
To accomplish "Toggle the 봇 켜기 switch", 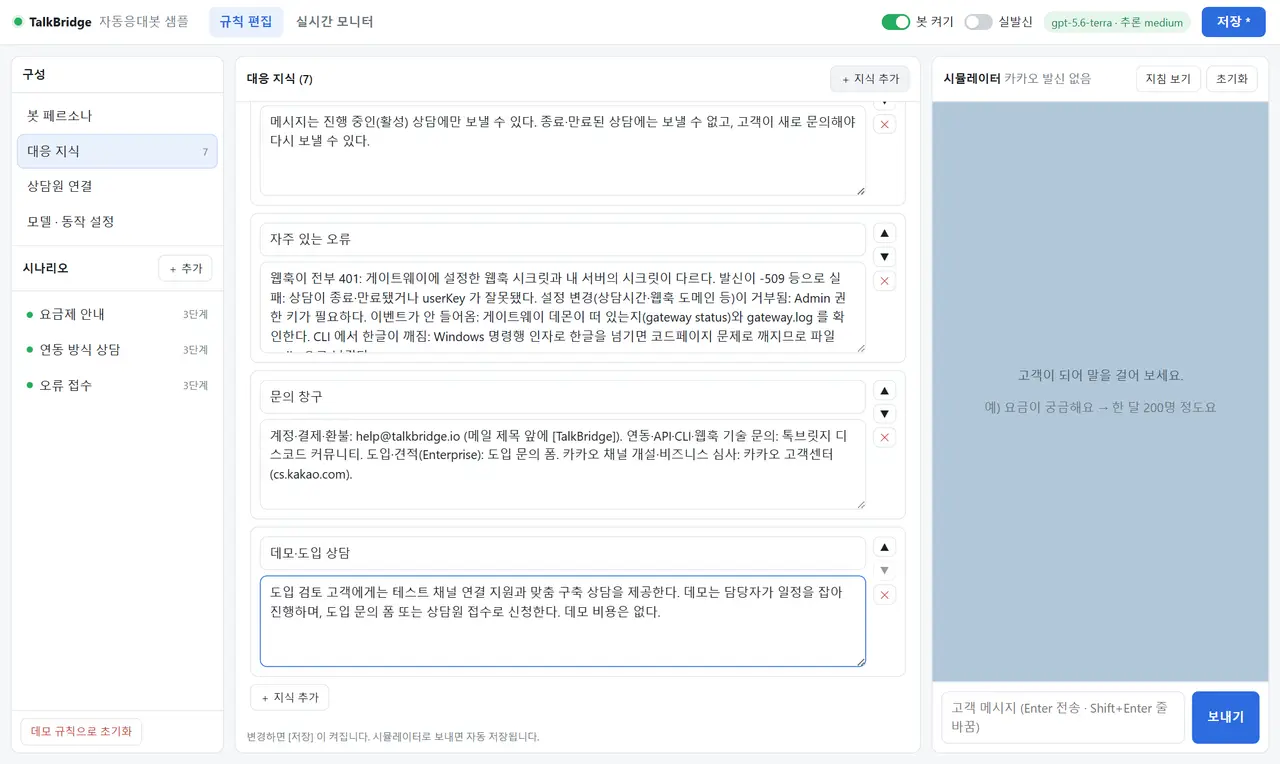I will point(895,22).
